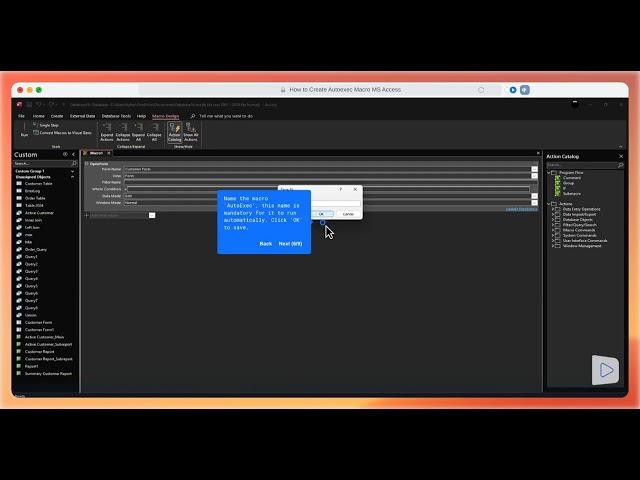640x480 pixels.
Task: Open the Home ribbon tab
Action: pyautogui.click(x=39, y=116)
